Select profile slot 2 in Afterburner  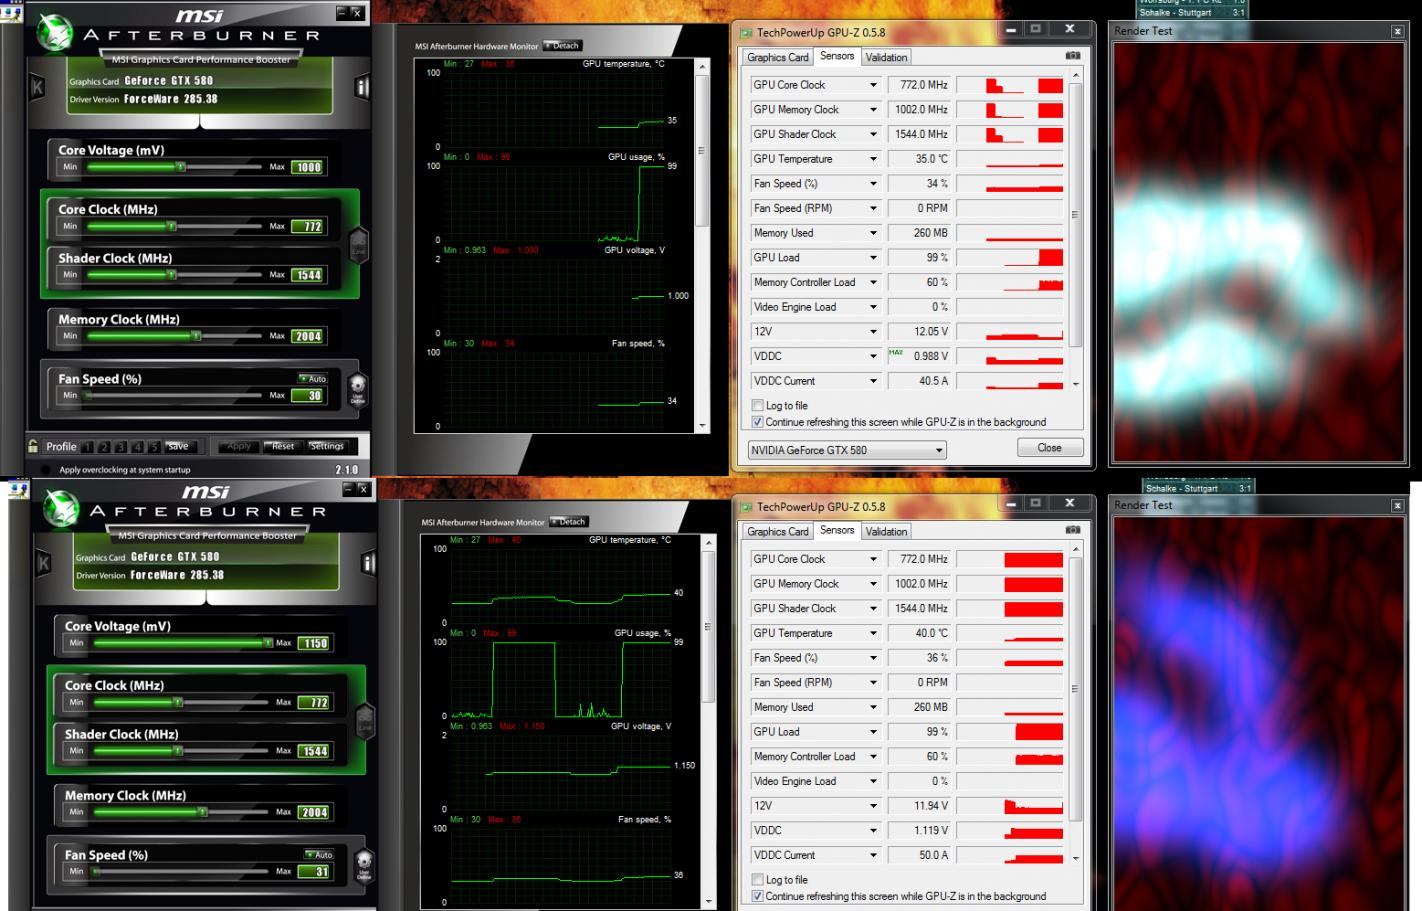point(104,447)
